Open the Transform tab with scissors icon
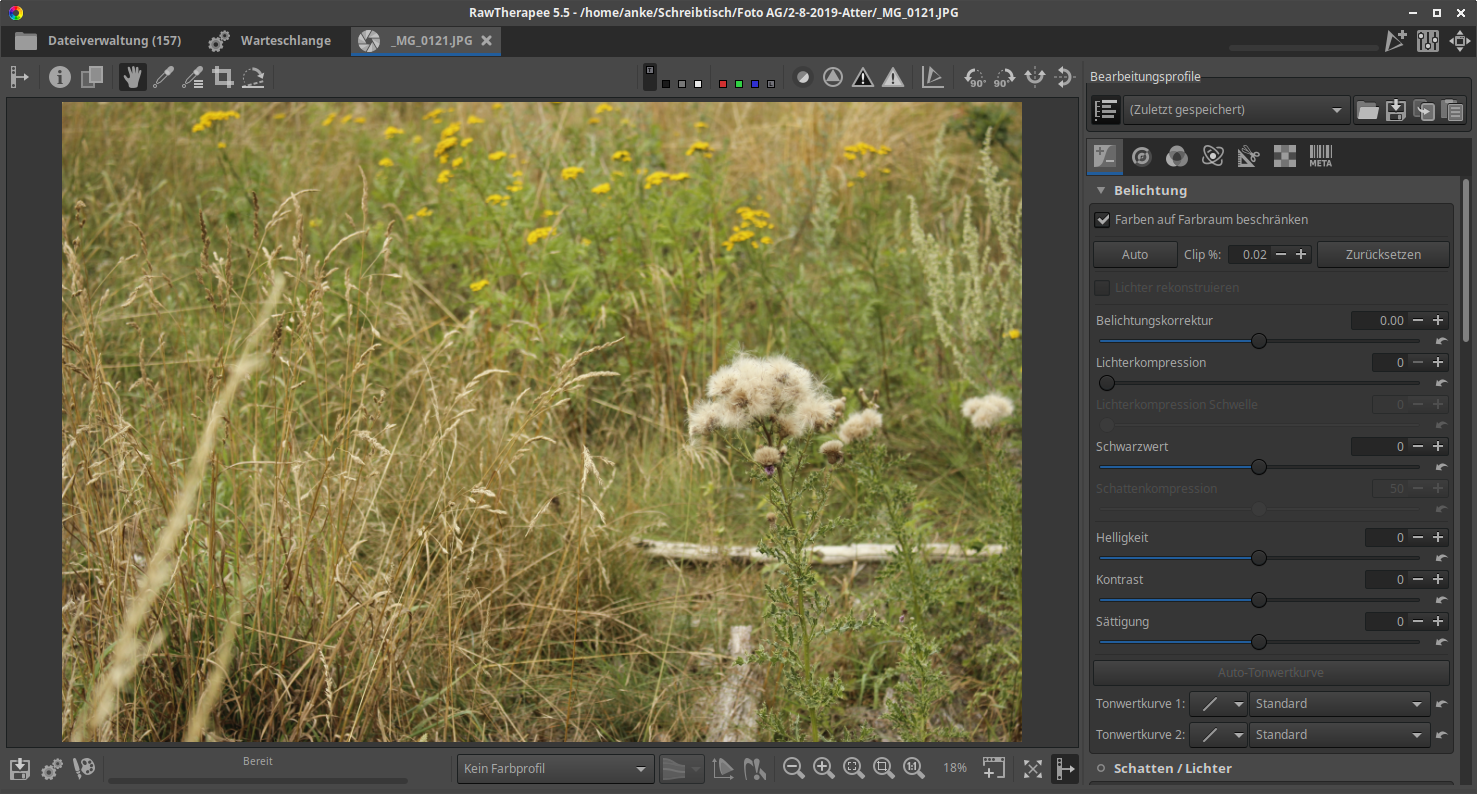Screen dimensions: 1477x794 (x=1248, y=156)
